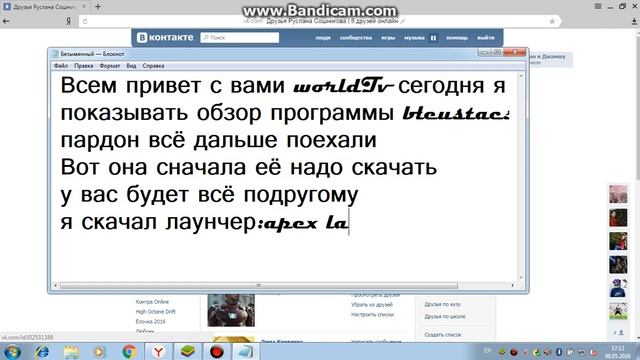Open the Формат menu in Notepad
This screenshot has width=640, height=360.
click(x=110, y=66)
